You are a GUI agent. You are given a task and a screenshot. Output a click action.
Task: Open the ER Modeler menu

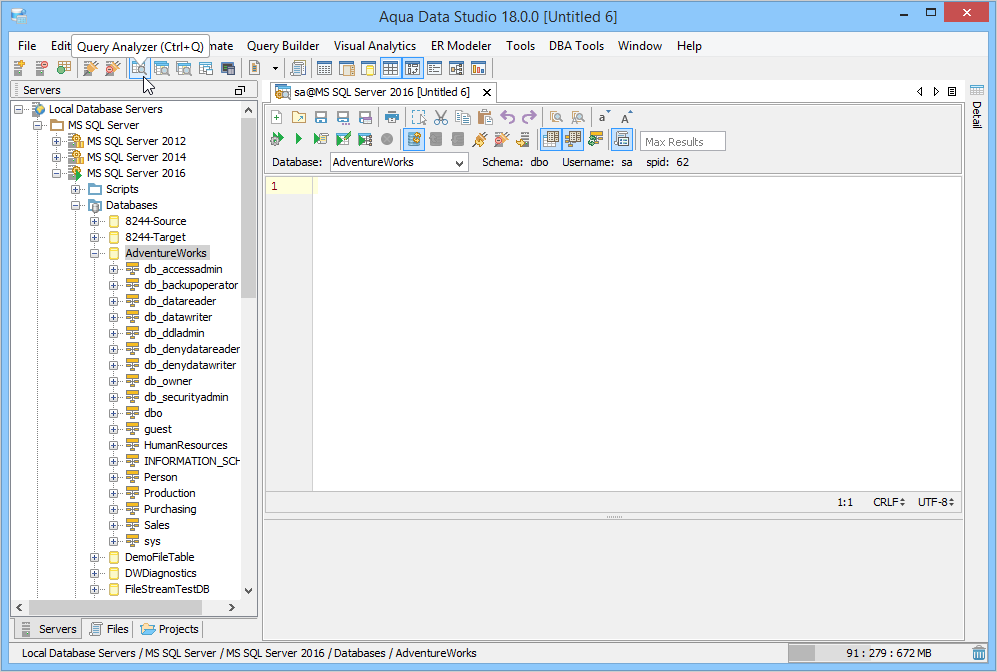[x=461, y=46]
